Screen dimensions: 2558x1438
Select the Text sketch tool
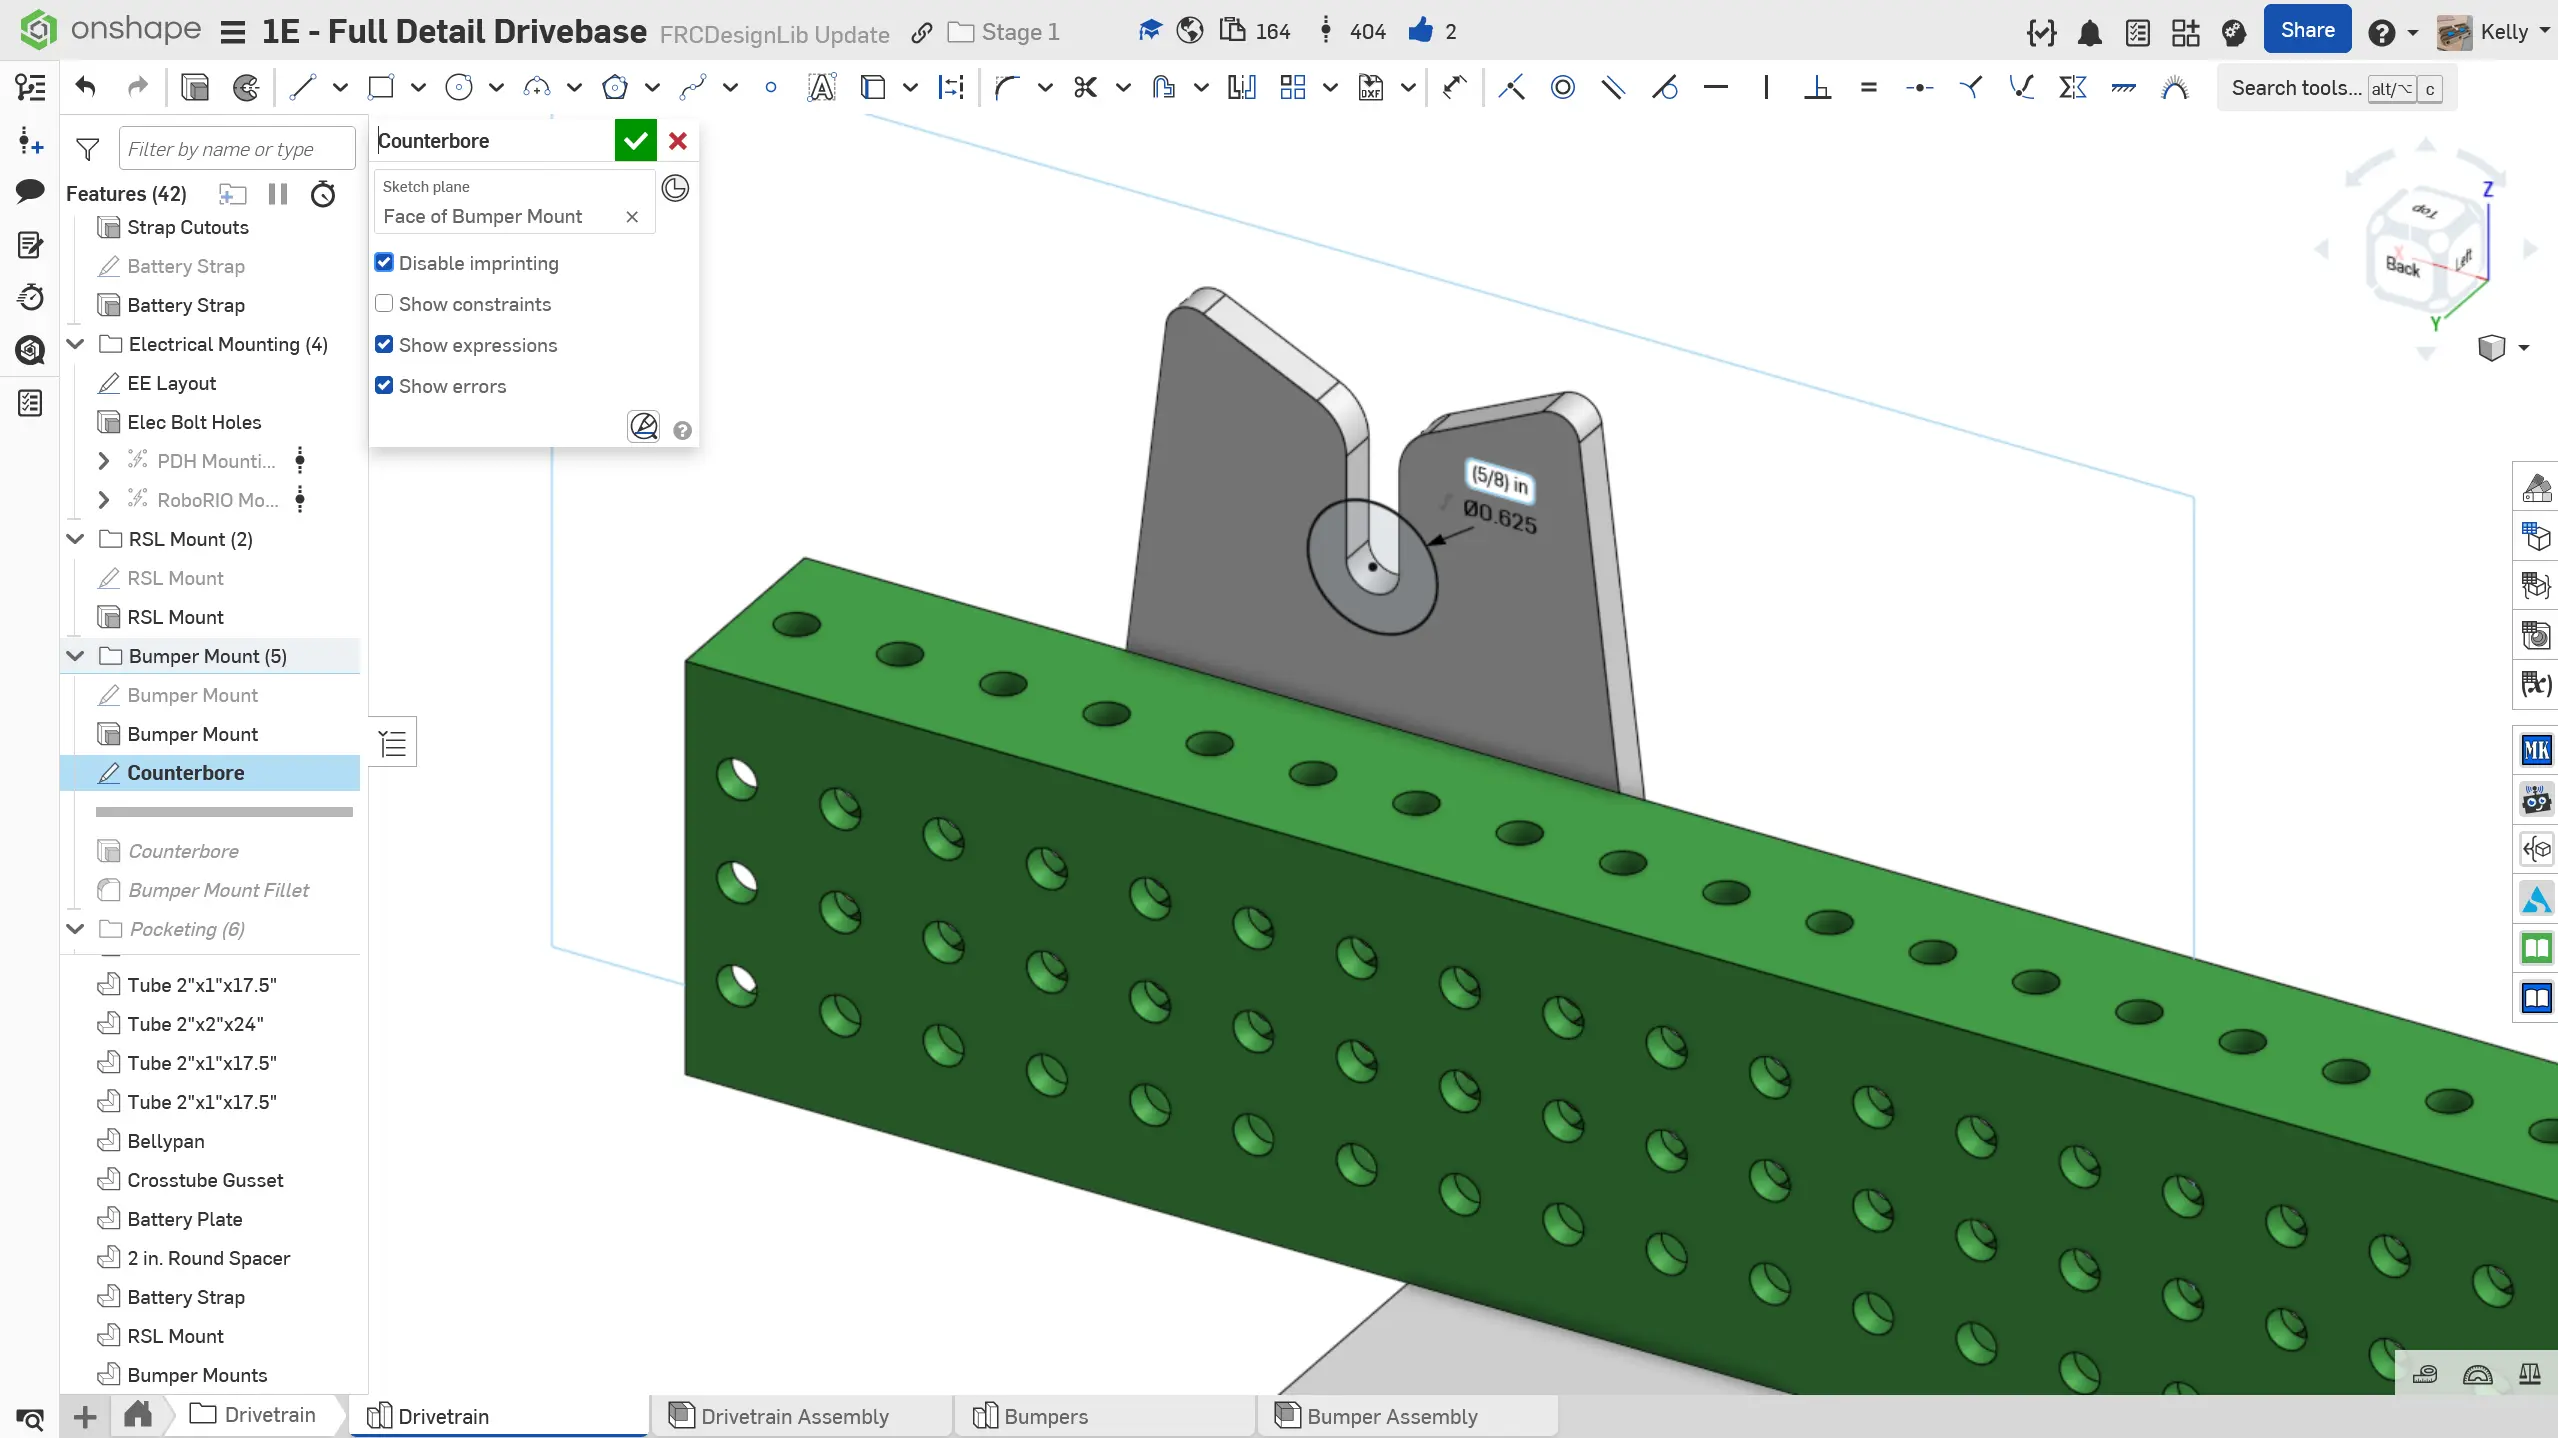coord(821,88)
